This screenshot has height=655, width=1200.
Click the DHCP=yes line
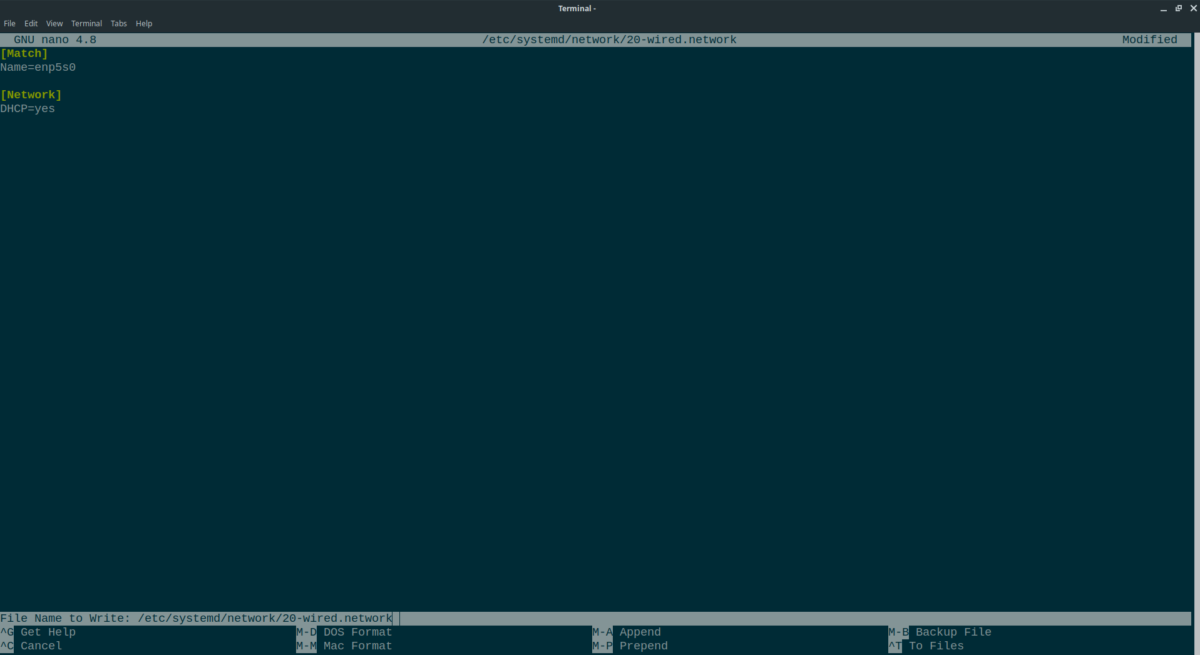tap(28, 109)
